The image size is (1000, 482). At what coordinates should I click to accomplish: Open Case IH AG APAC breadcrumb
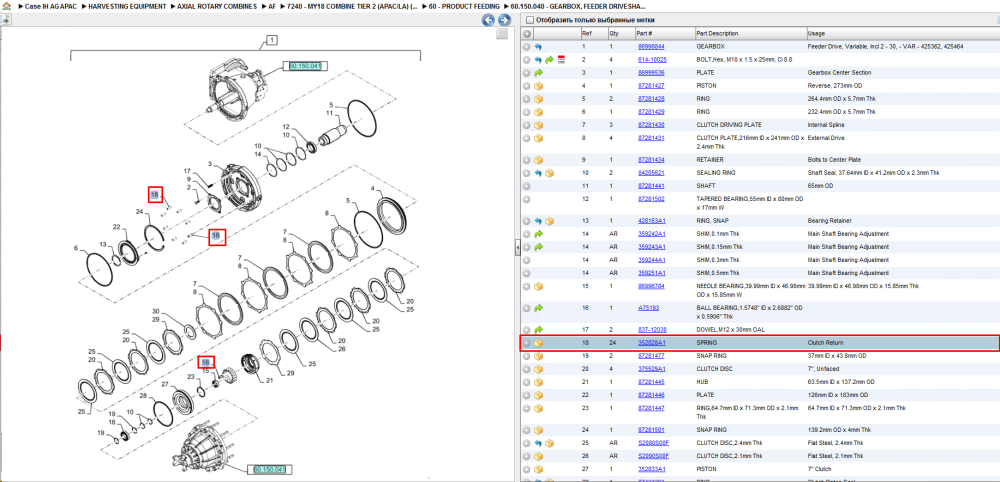tap(51, 6)
